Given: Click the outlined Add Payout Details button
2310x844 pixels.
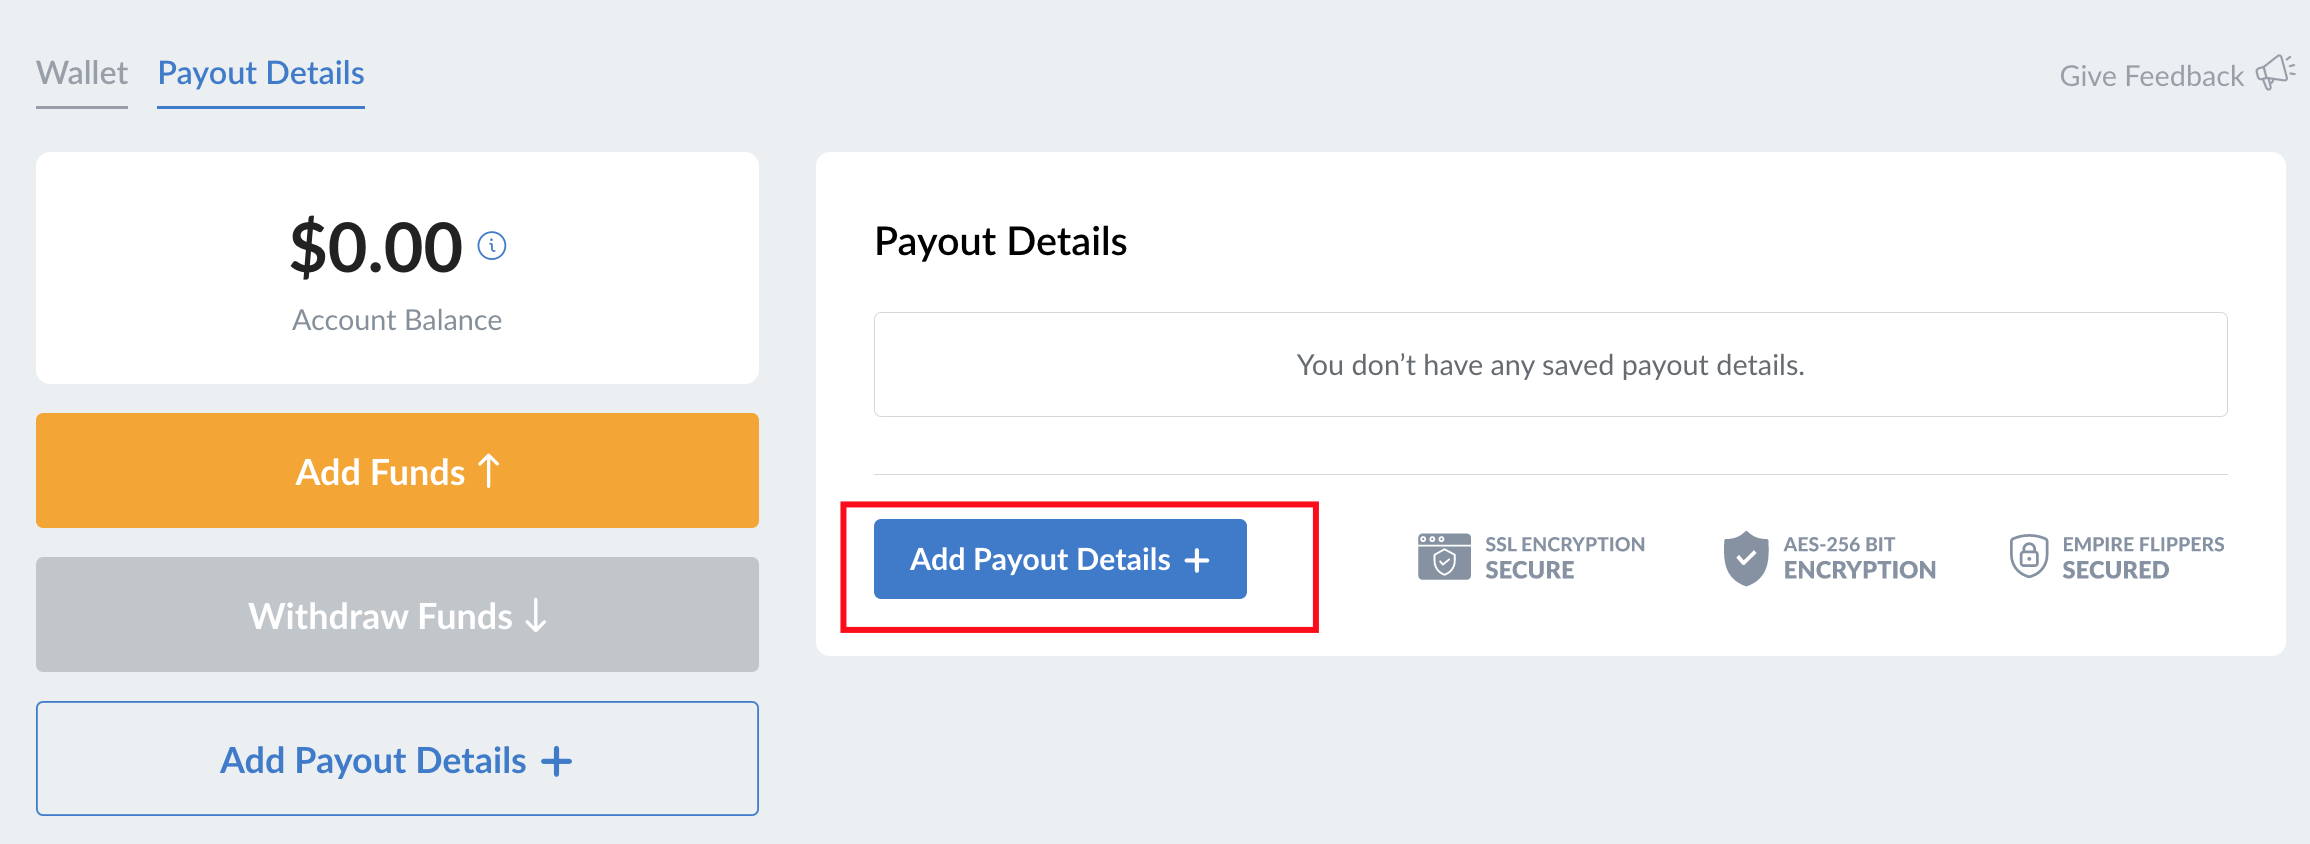Looking at the screenshot, I should (x=397, y=758).
